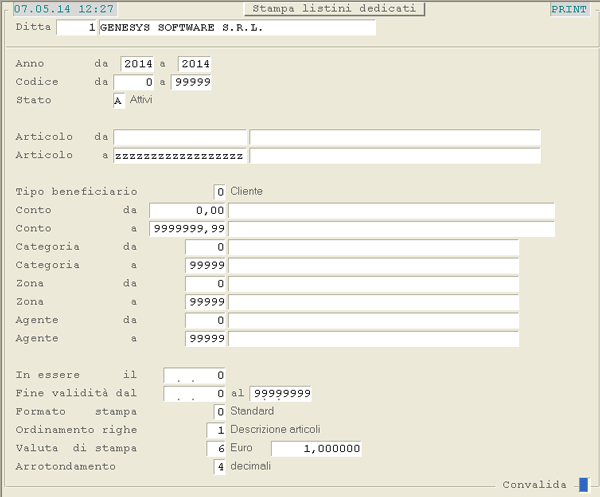Screen dimensions: 600x497
Task: Click the Categoria a description field
Action: pos(373,265)
